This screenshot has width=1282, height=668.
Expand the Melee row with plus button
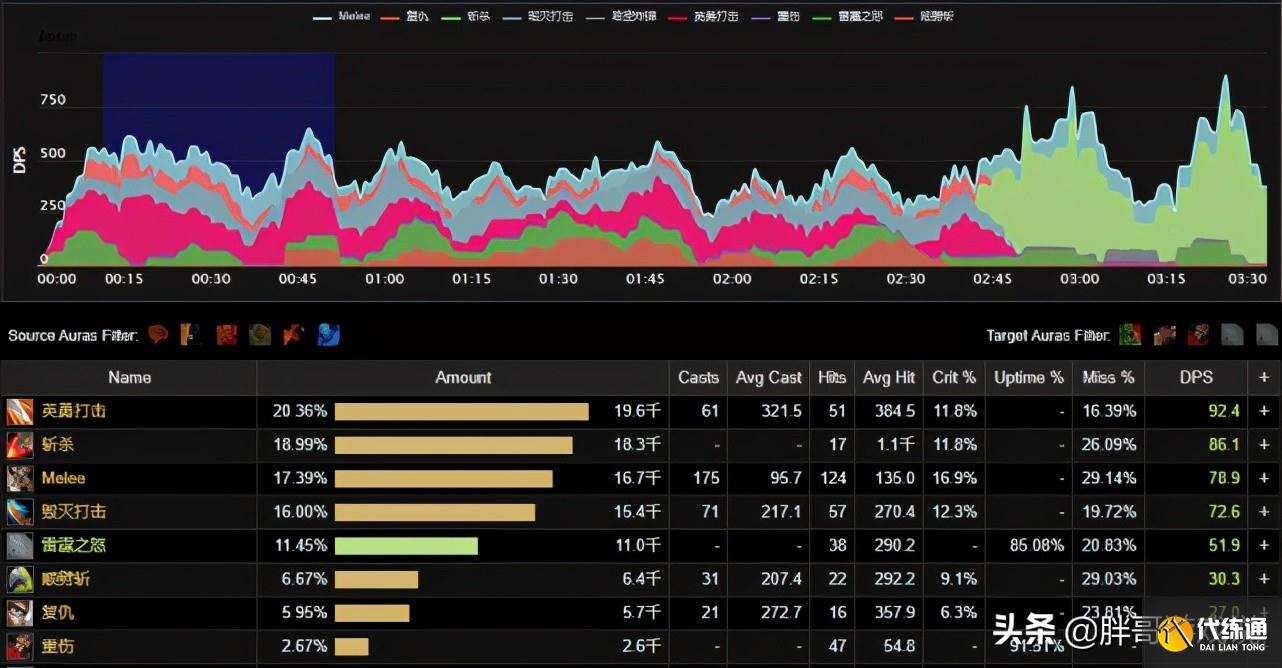tap(1264, 478)
